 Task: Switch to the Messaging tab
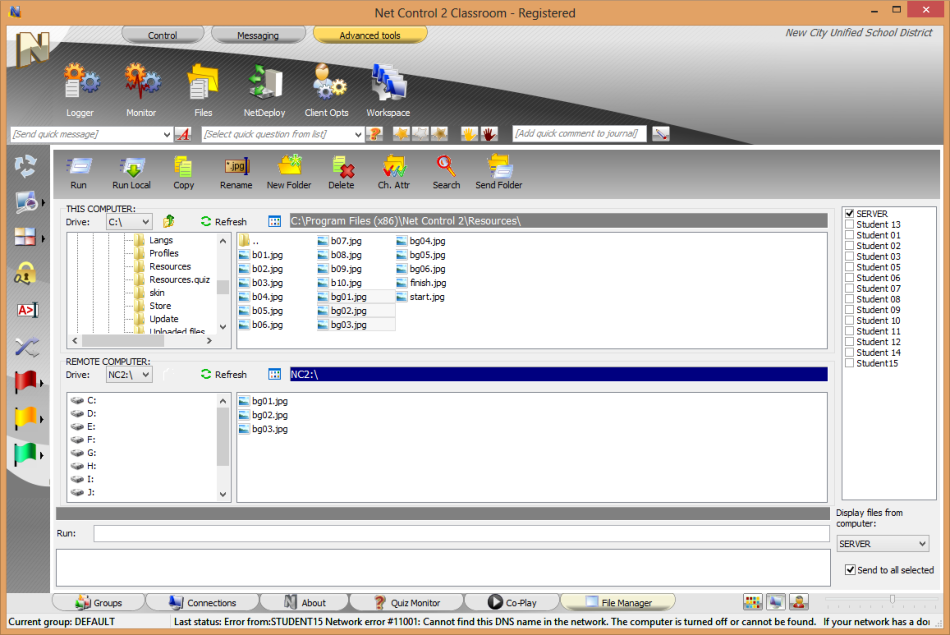click(258, 35)
